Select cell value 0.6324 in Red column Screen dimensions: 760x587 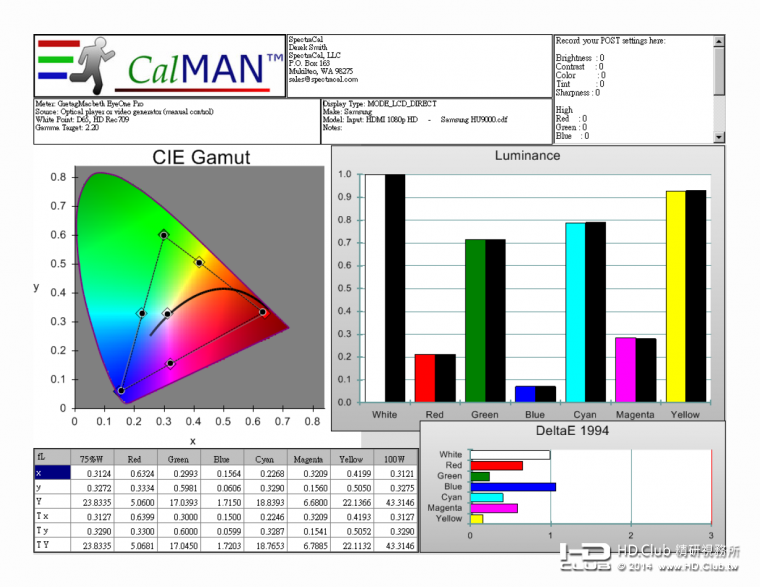pos(136,473)
